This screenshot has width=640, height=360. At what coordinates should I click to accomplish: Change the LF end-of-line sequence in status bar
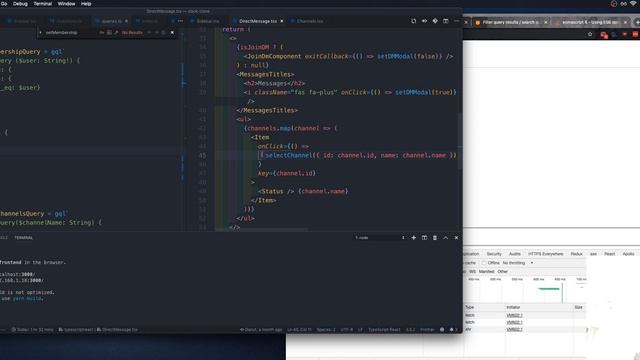point(360,330)
